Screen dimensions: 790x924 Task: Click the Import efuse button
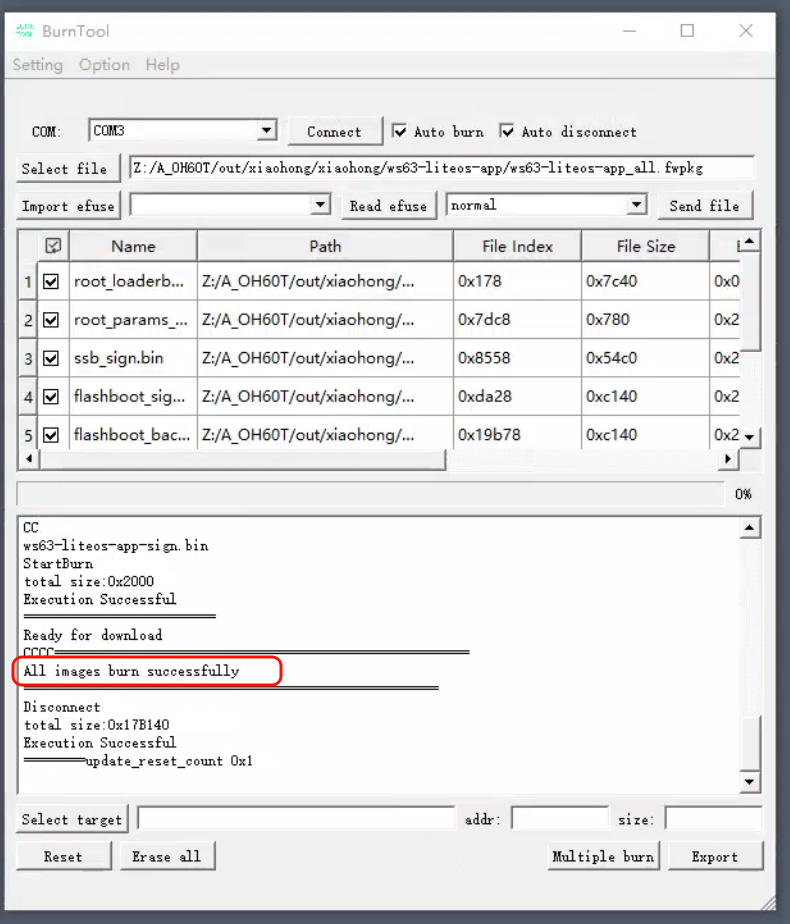68,206
